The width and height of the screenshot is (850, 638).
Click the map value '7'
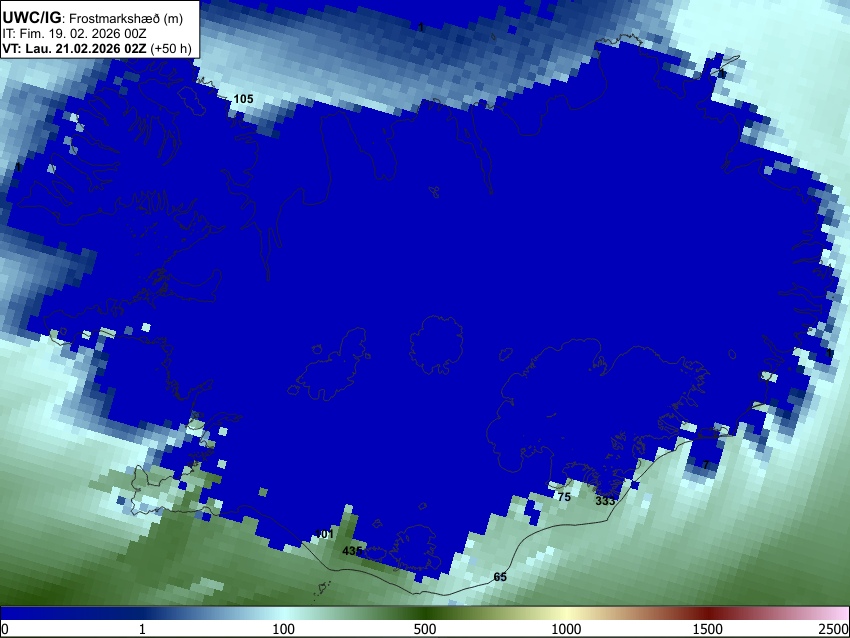(706, 465)
